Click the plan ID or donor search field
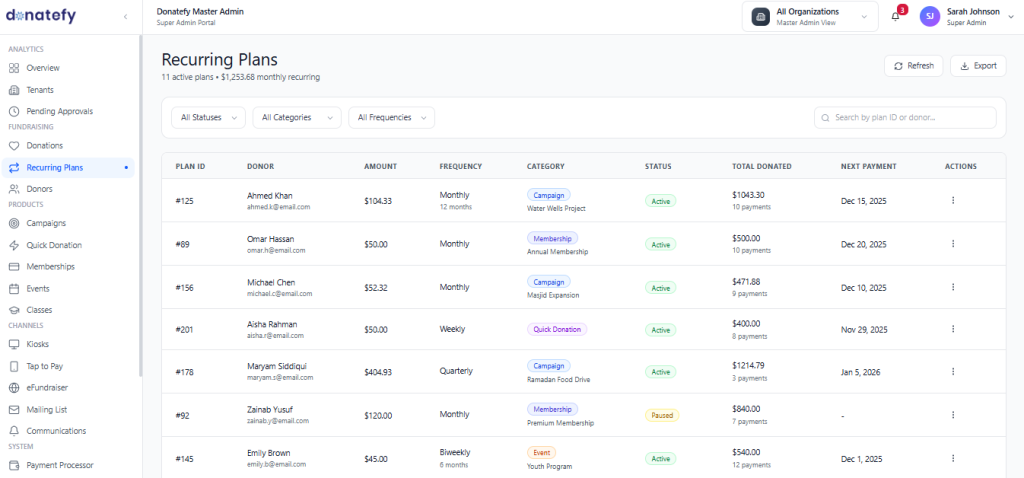This screenshot has height=478, width=1024. (905, 118)
